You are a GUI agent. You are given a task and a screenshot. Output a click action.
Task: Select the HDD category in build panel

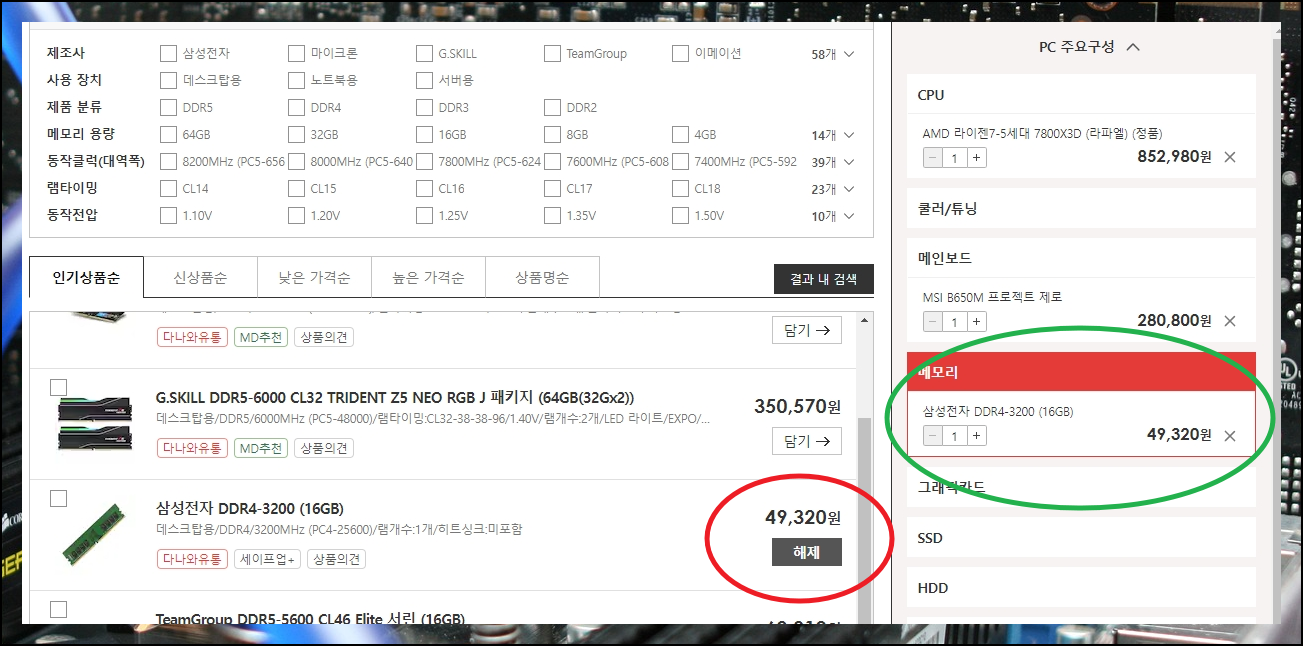coord(1081,588)
